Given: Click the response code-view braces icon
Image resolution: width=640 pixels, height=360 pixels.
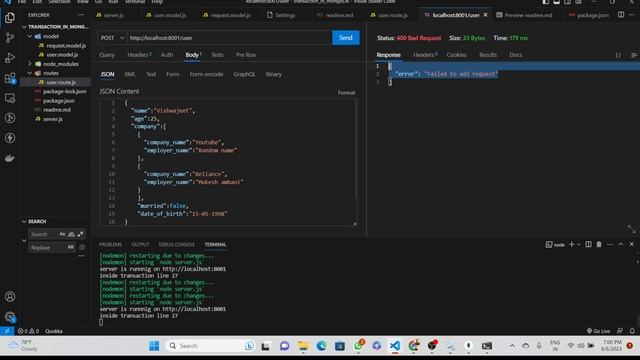Looking at the screenshot, I should pos(618,55).
